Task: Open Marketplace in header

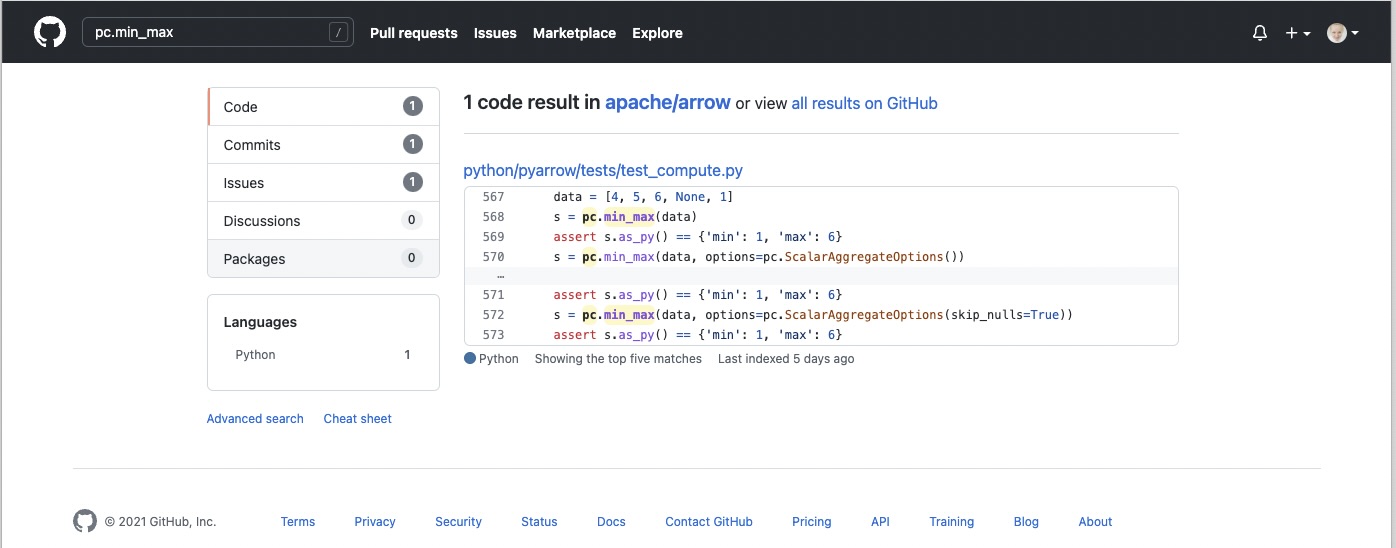Action: click(x=574, y=33)
